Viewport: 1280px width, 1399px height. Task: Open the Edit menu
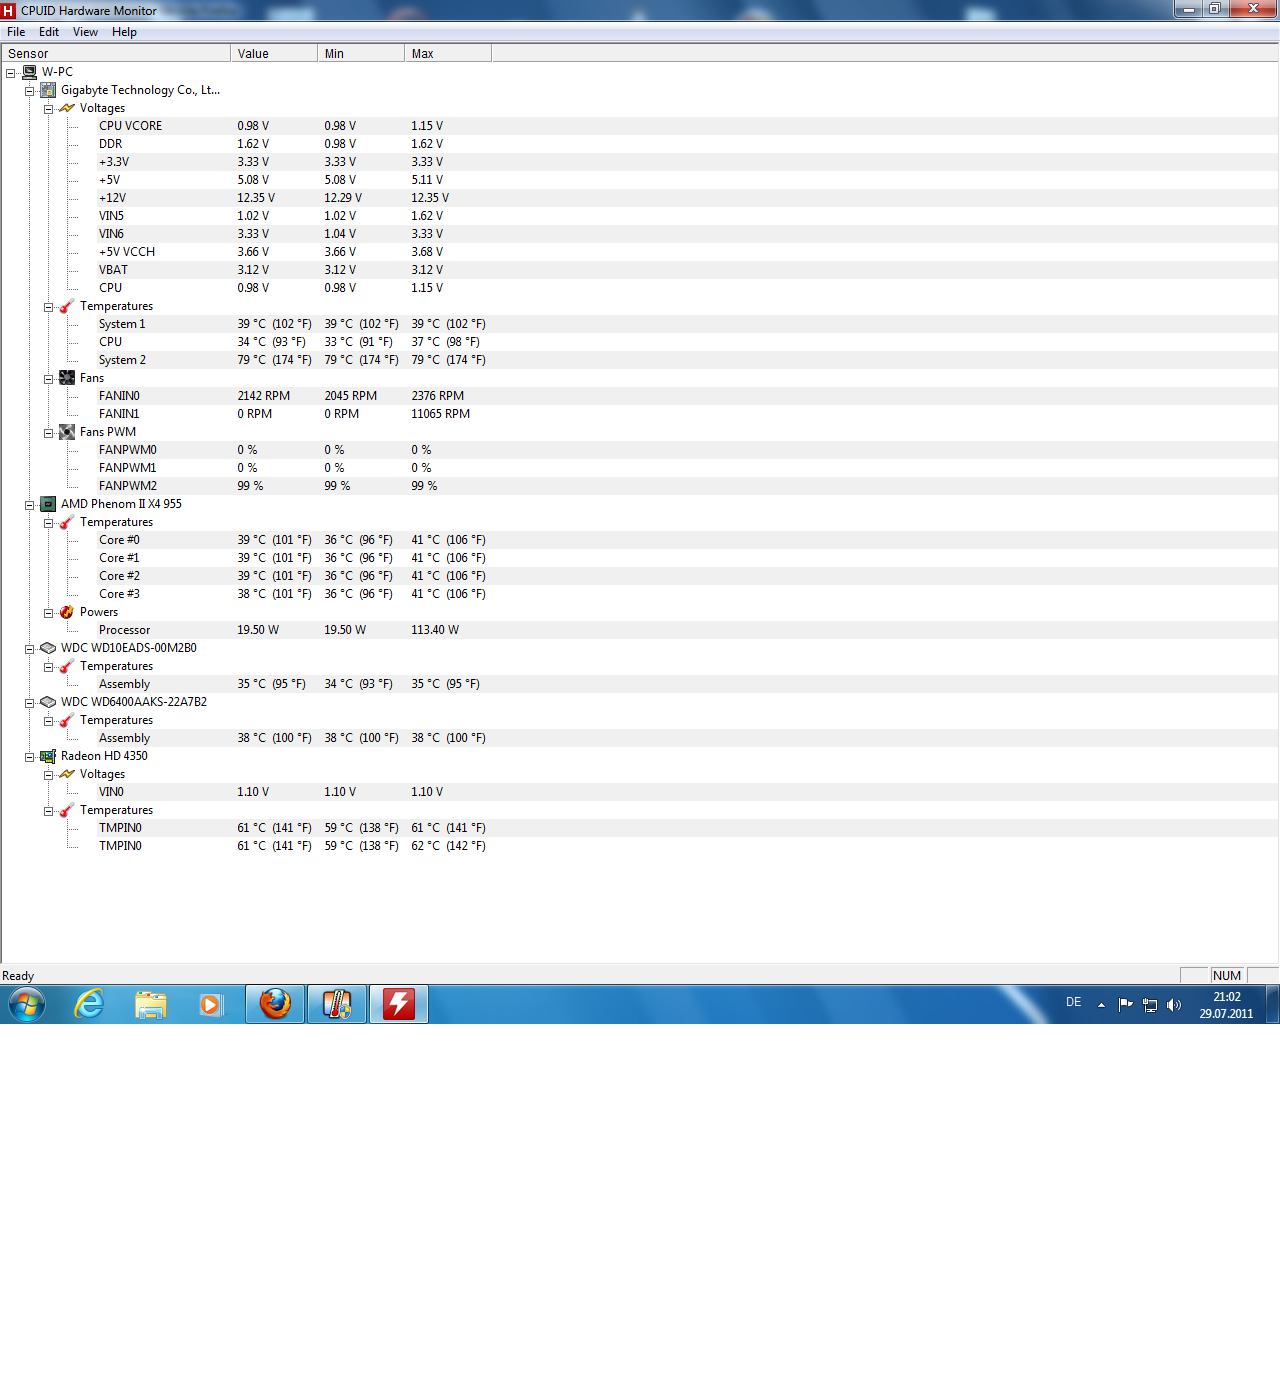click(49, 32)
